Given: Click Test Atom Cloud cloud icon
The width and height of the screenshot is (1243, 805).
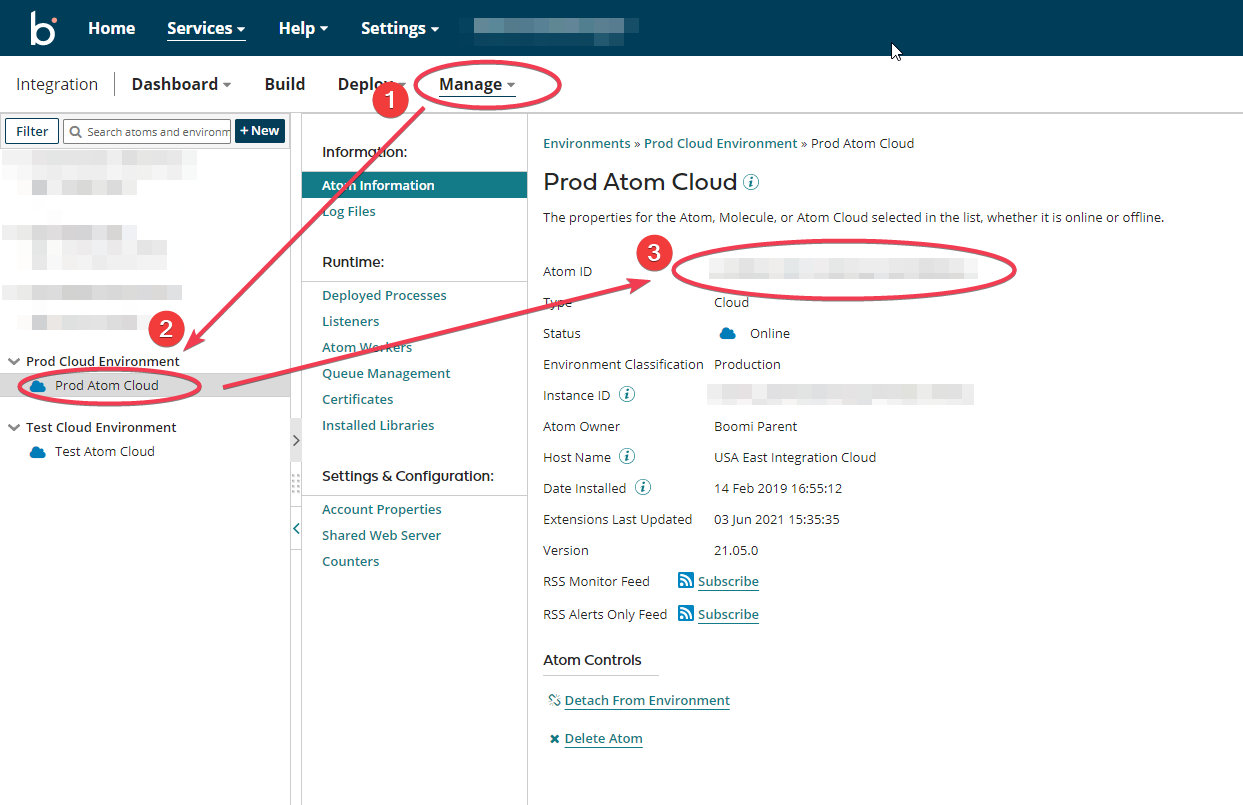Looking at the screenshot, I should (38, 452).
